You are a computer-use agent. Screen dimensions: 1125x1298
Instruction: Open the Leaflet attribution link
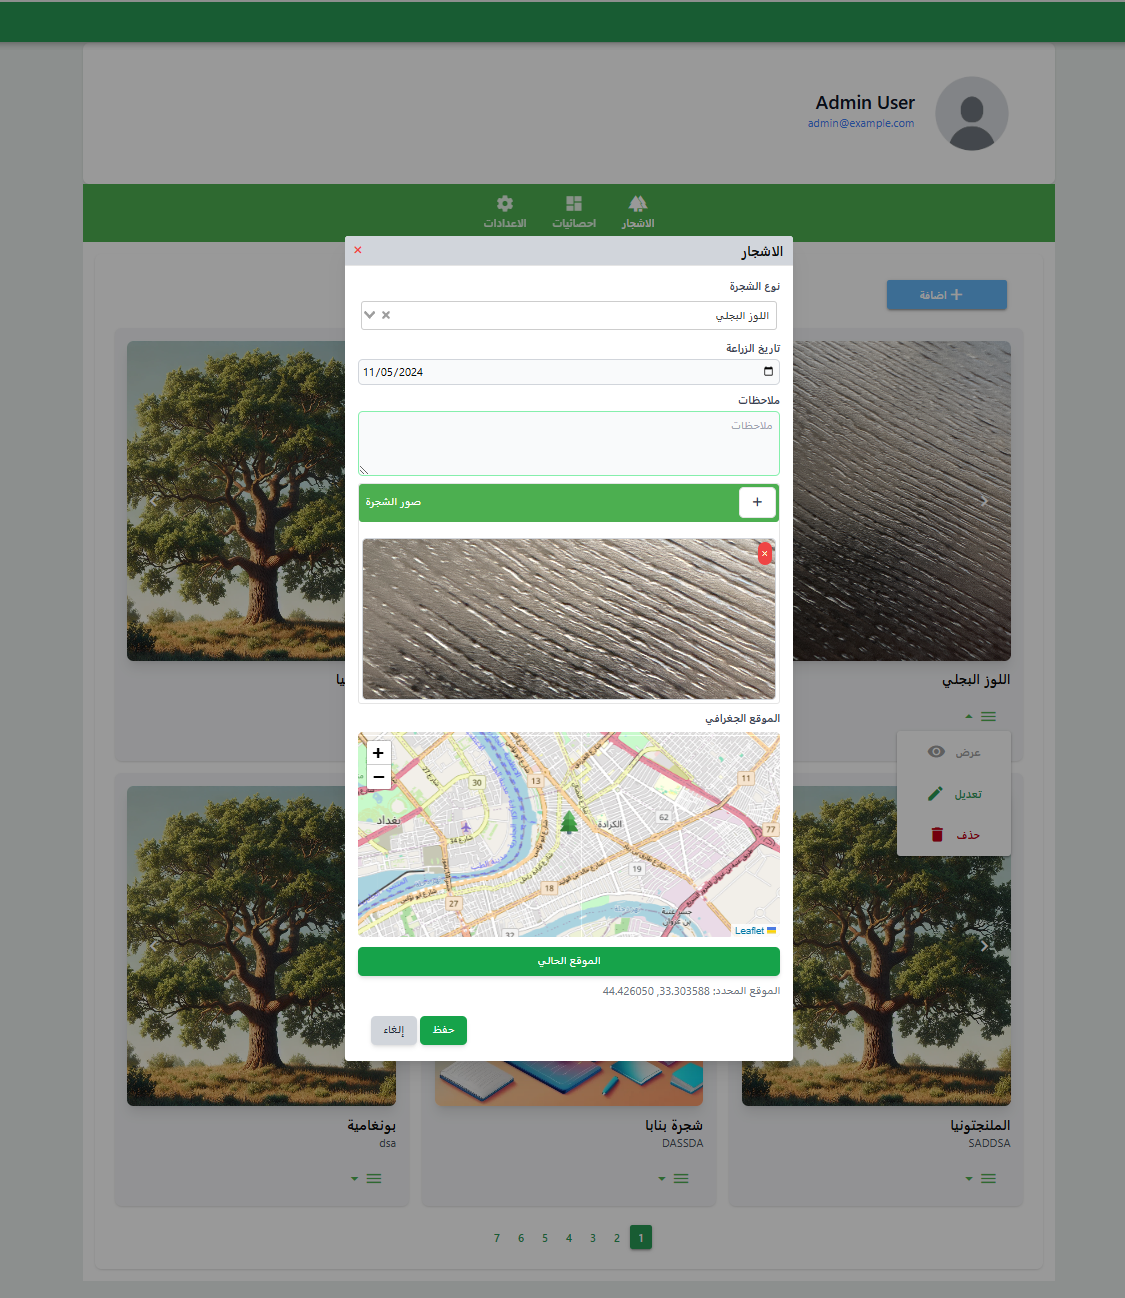[x=749, y=931]
